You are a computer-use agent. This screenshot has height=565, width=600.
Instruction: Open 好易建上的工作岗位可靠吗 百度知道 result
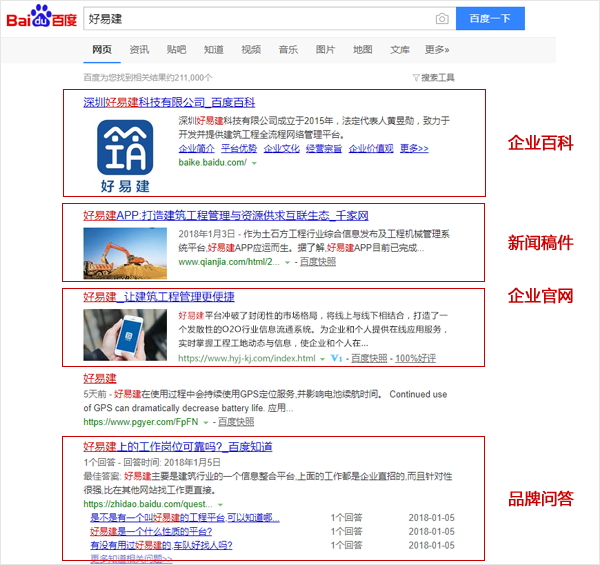pyautogui.click(x=177, y=446)
